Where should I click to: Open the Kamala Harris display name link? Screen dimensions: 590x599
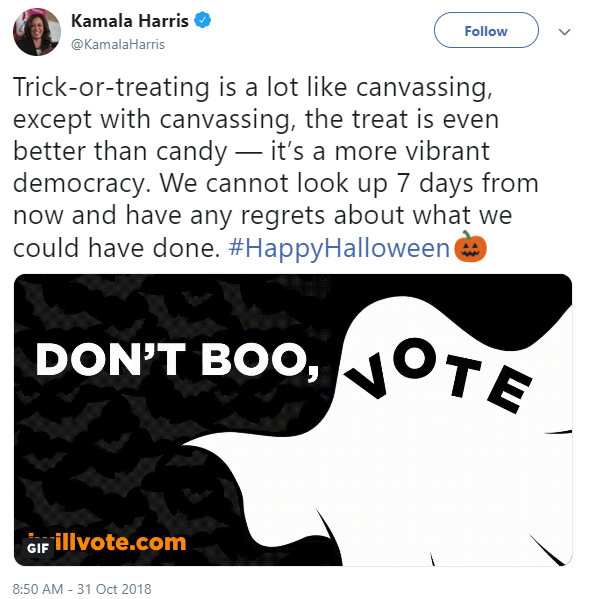pos(130,21)
